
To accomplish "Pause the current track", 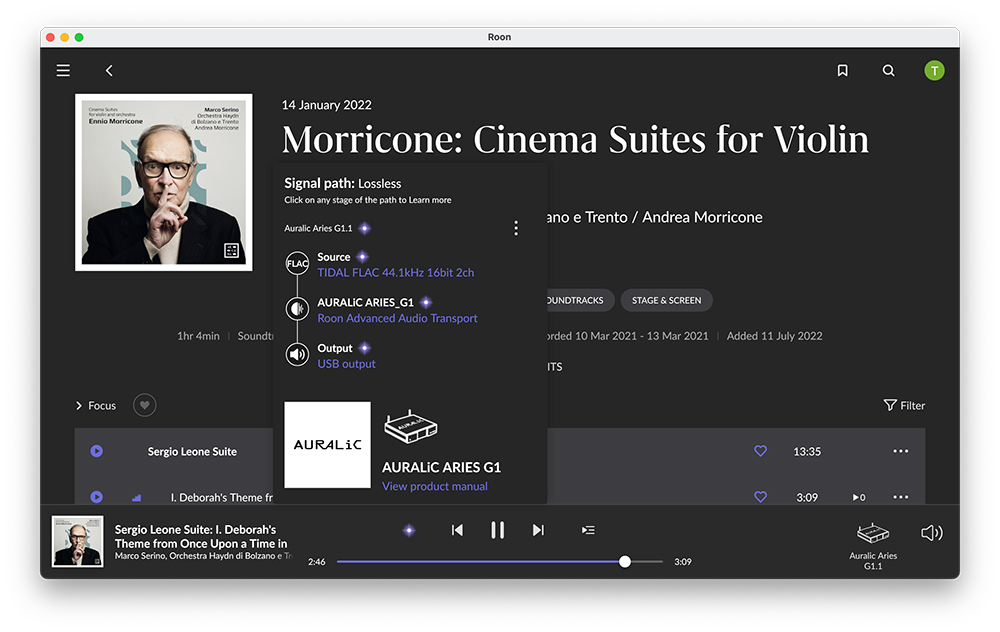I will [x=497, y=530].
